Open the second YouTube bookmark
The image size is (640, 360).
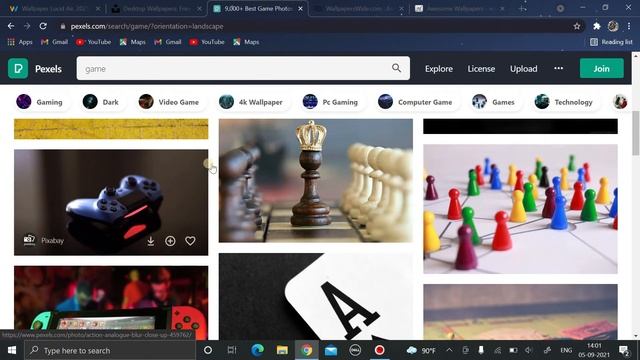(207, 42)
